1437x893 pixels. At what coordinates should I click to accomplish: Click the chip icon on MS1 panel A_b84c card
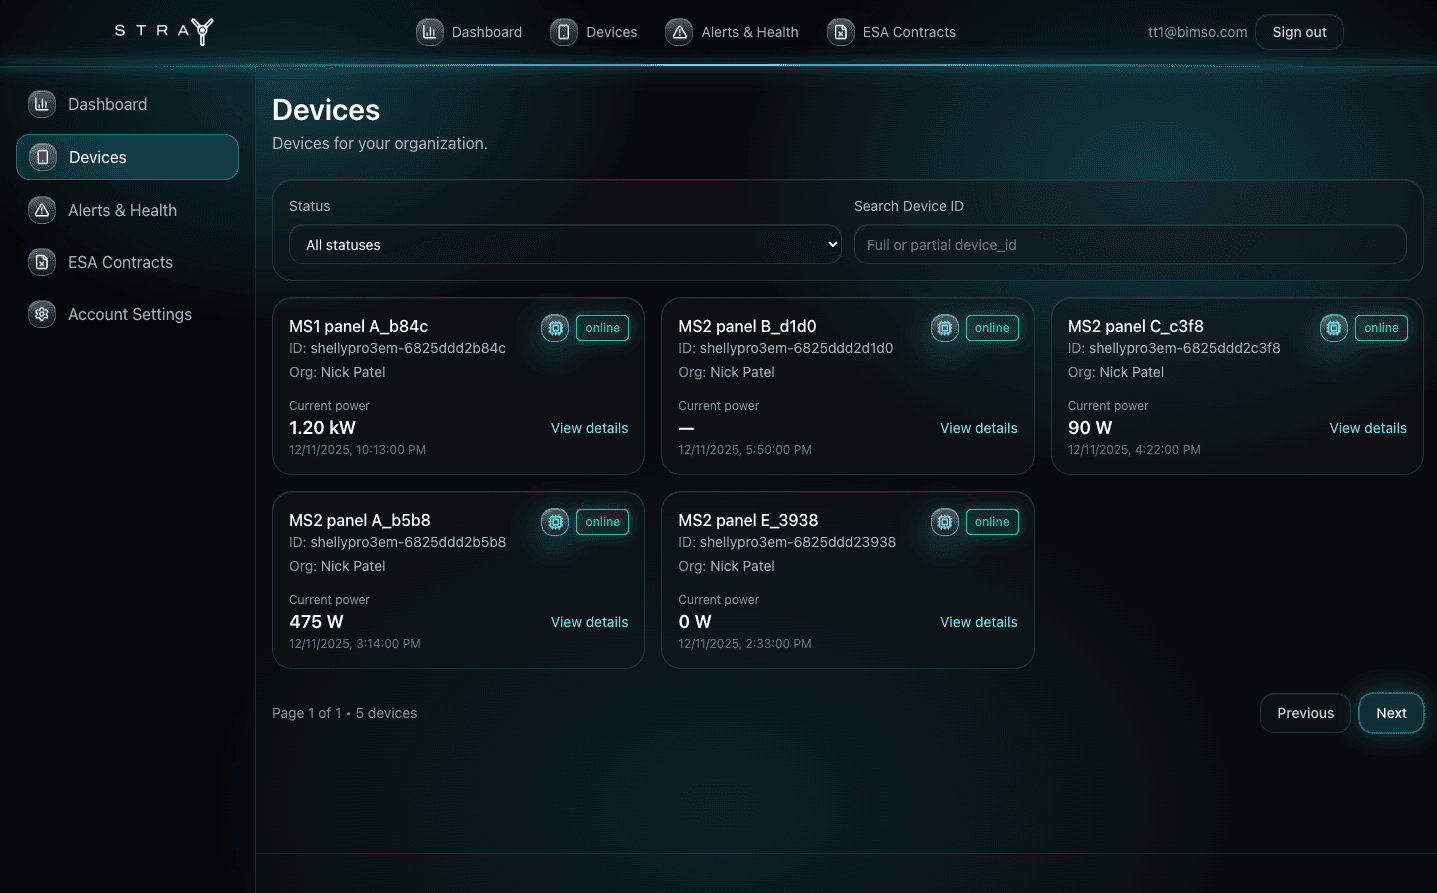click(555, 327)
